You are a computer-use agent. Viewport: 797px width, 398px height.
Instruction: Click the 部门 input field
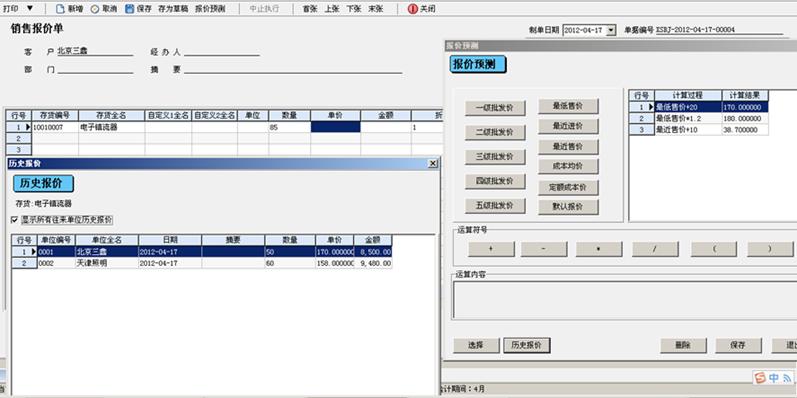click(95, 70)
